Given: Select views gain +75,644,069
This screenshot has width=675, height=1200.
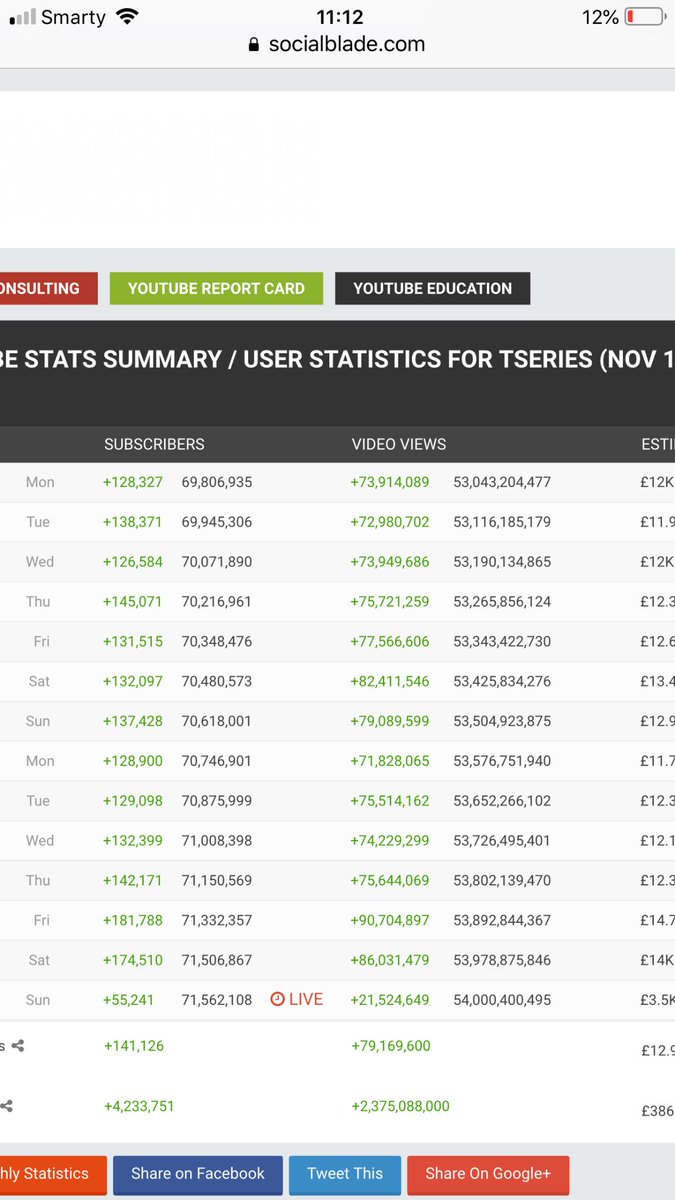Looking at the screenshot, I should pos(390,880).
